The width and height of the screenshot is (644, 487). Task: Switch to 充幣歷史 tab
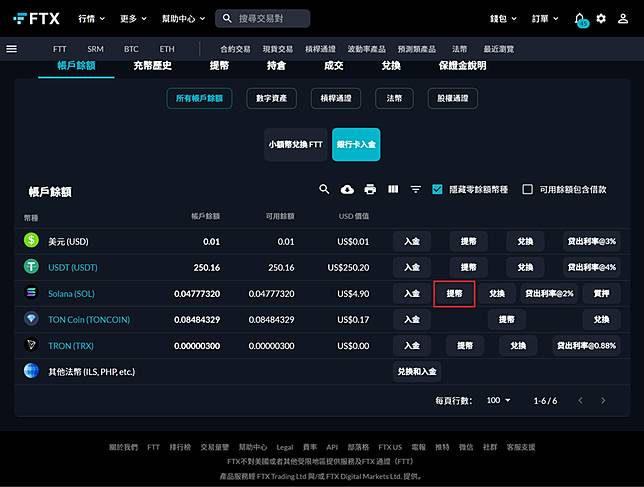point(152,66)
